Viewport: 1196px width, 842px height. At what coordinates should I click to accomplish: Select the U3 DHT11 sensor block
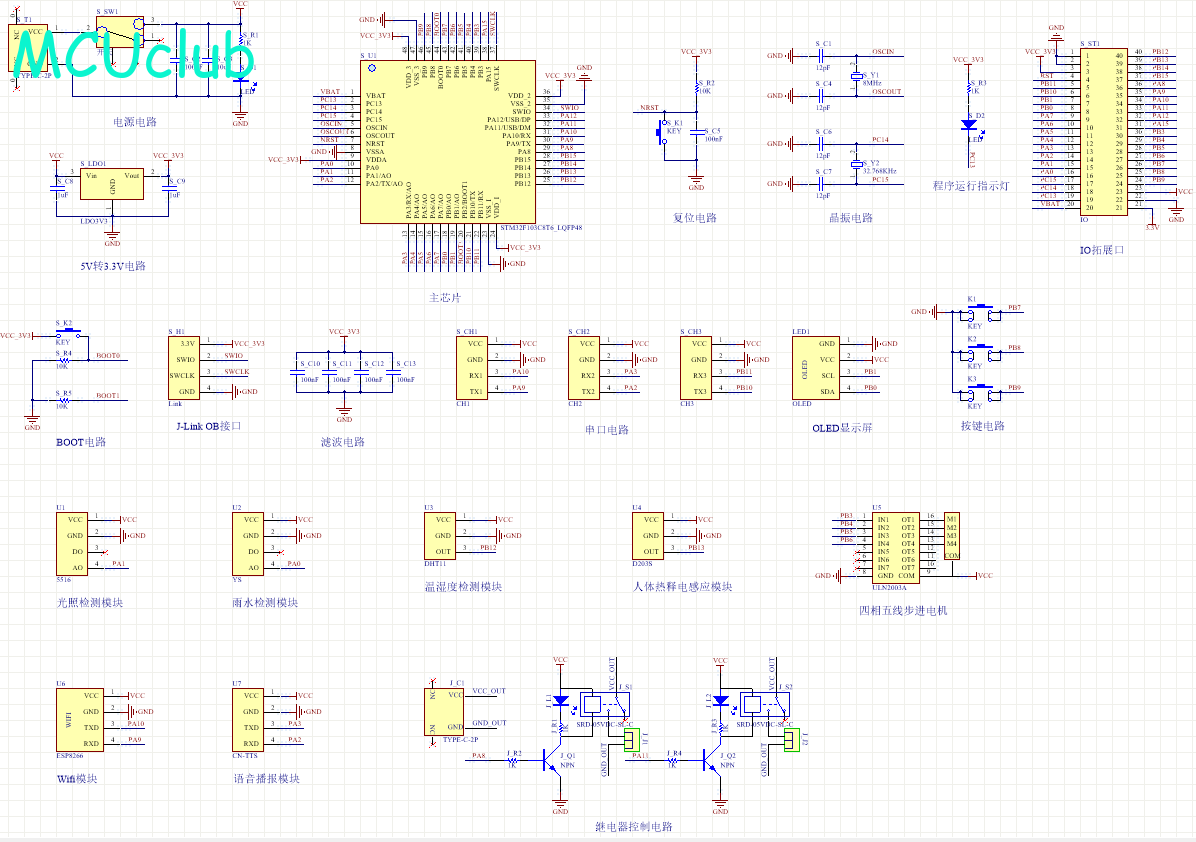440,536
